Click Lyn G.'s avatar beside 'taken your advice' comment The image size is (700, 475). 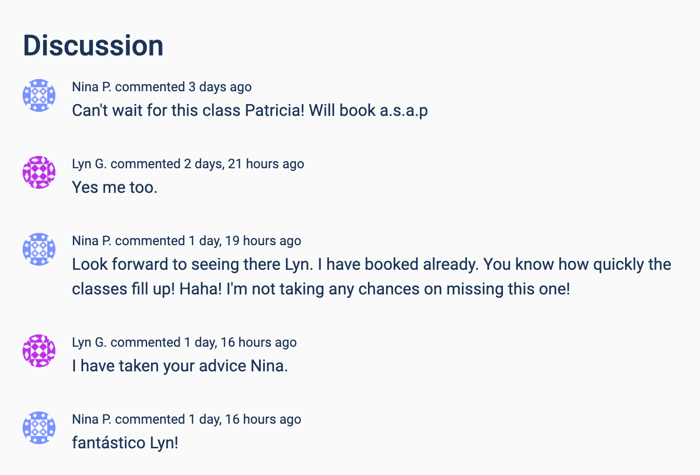[x=39, y=350]
